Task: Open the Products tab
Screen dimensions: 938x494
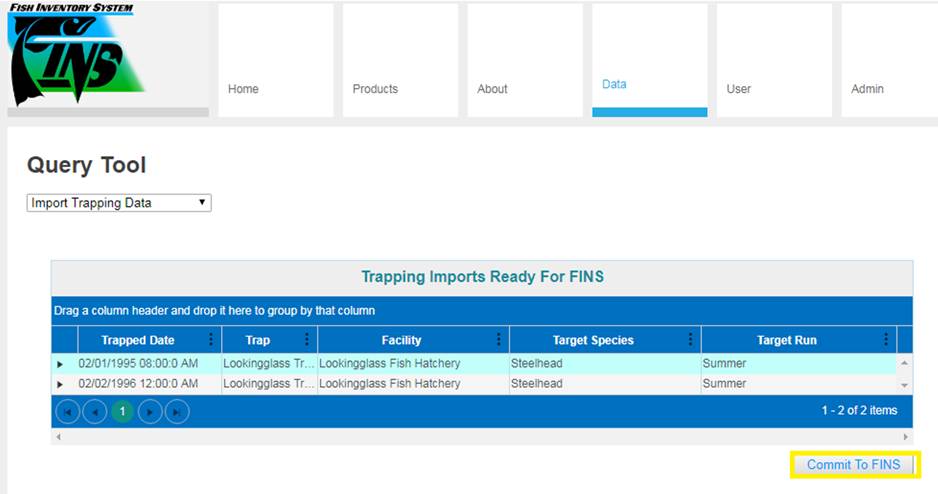Action: [375, 89]
